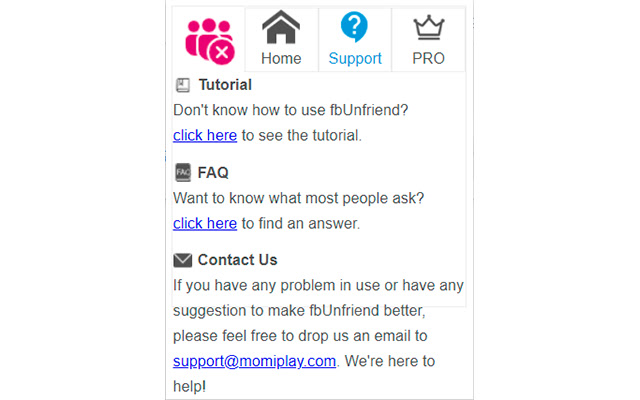Click the Contact Us envelope icon
This screenshot has width=640, height=400.
[x=182, y=260]
